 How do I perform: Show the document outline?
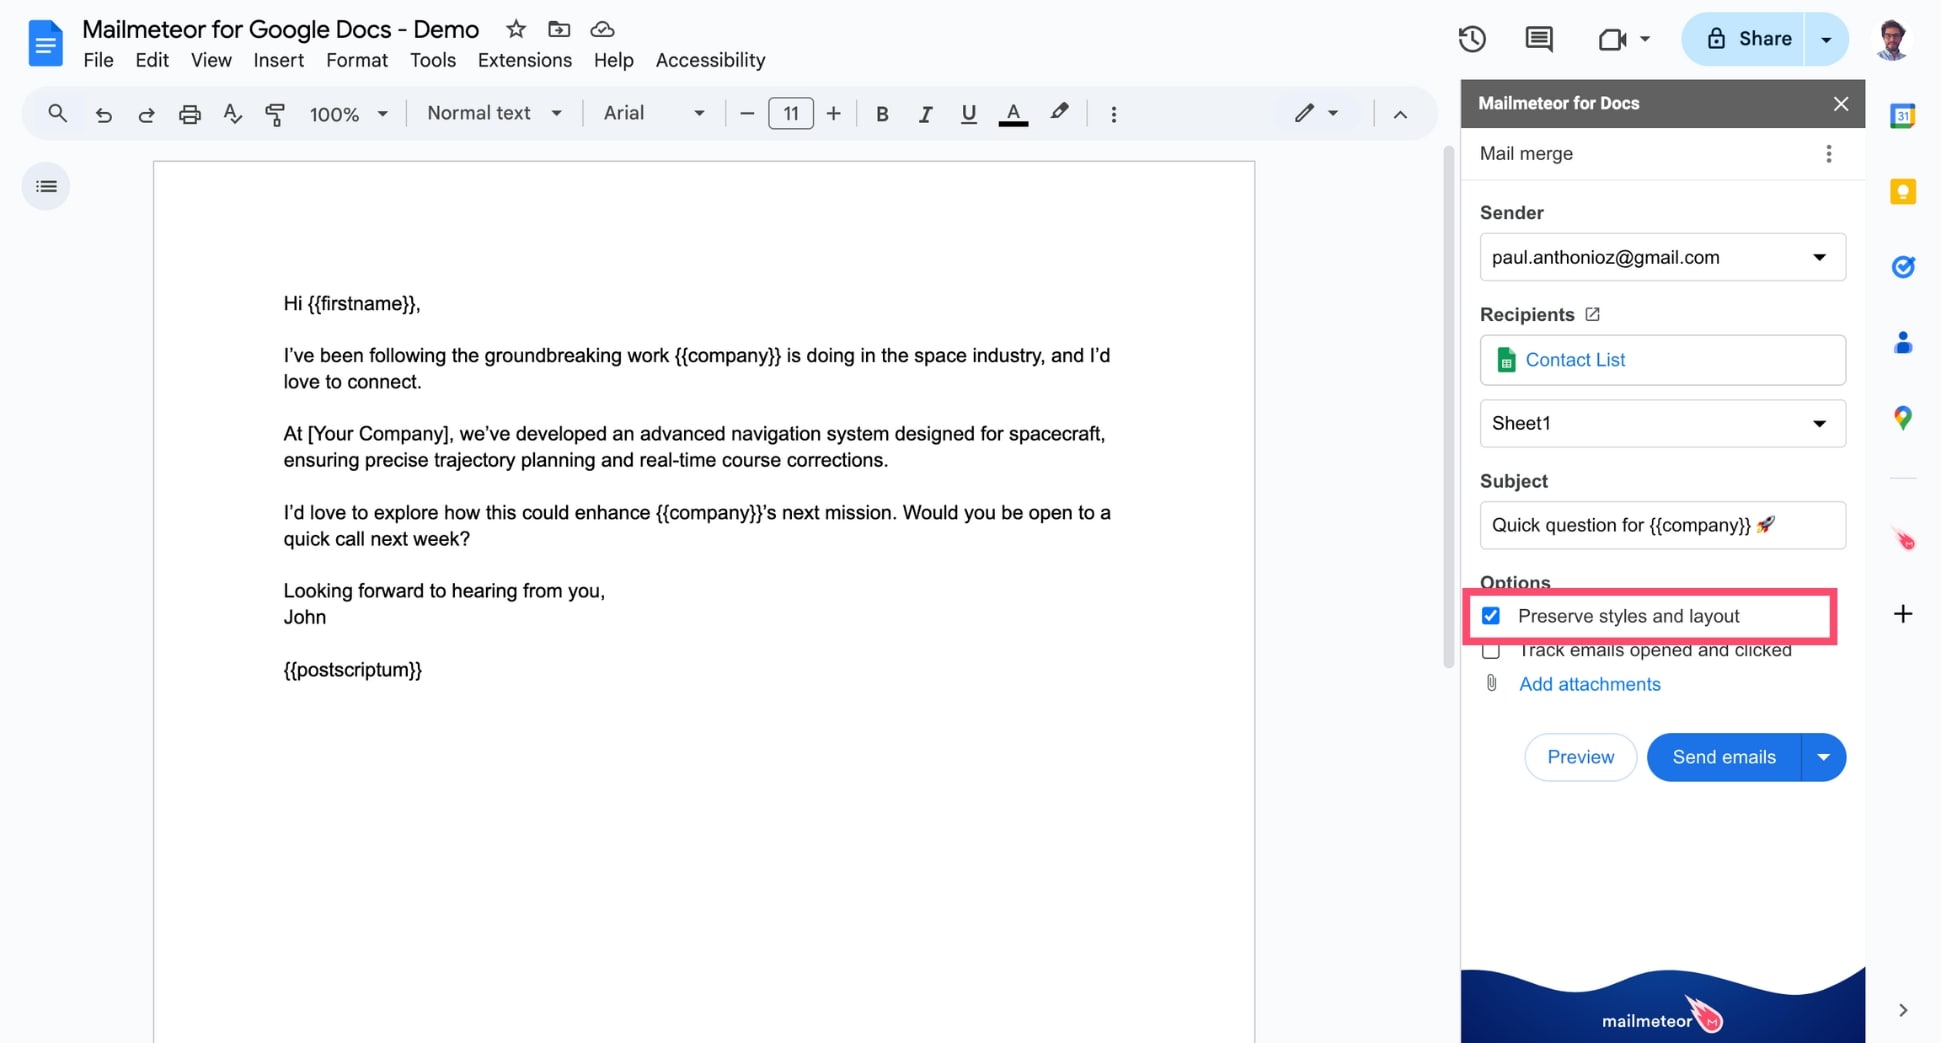[46, 186]
